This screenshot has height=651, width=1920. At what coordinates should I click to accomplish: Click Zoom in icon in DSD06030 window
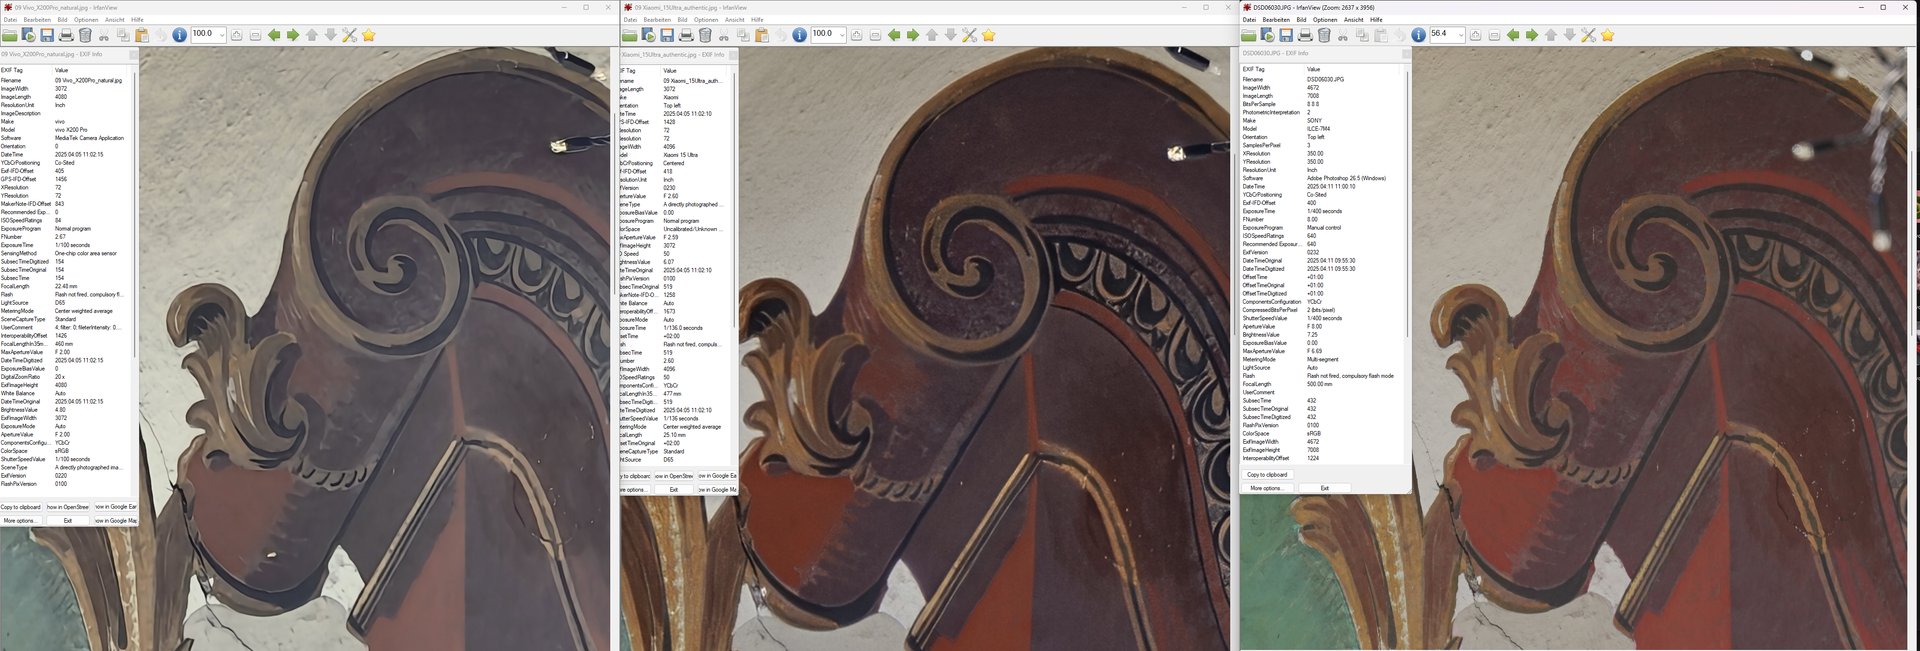click(x=1475, y=35)
